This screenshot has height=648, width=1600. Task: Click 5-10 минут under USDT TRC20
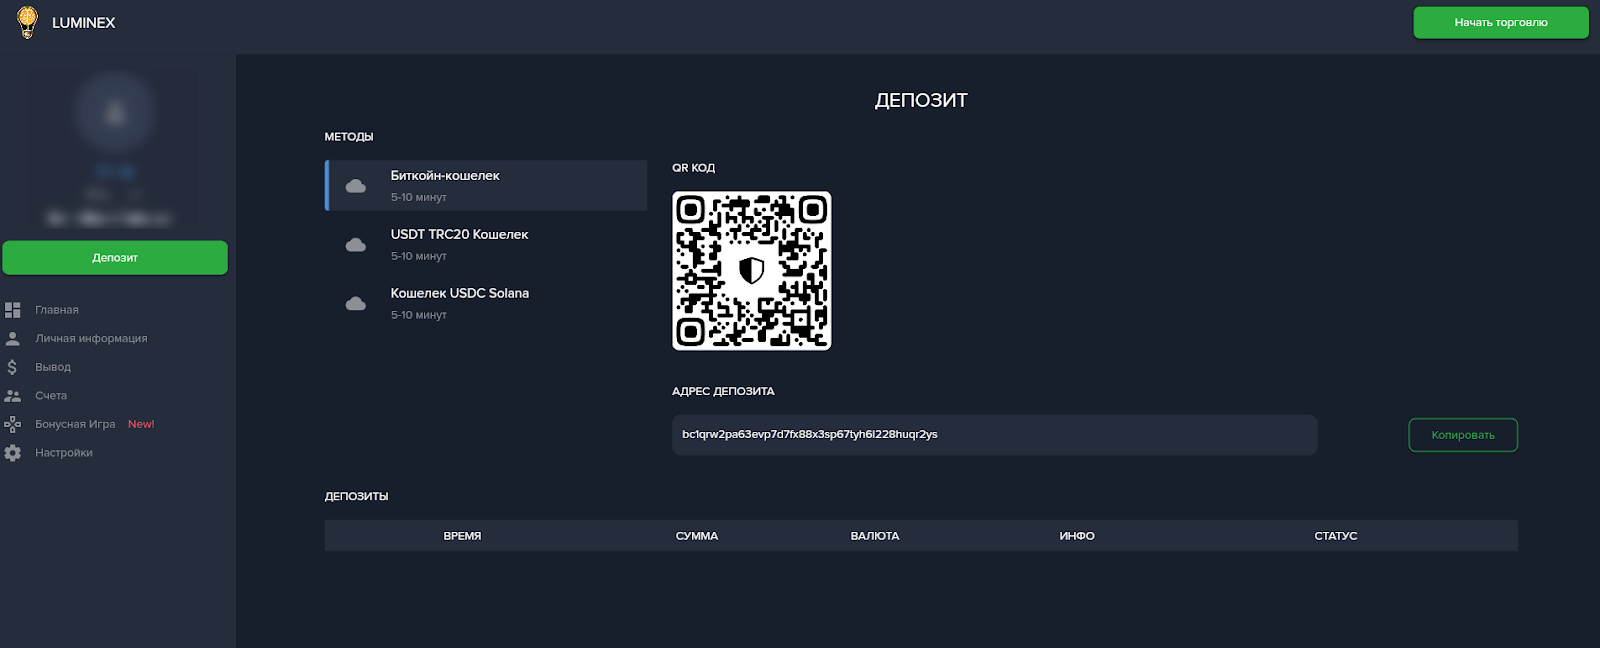419,256
